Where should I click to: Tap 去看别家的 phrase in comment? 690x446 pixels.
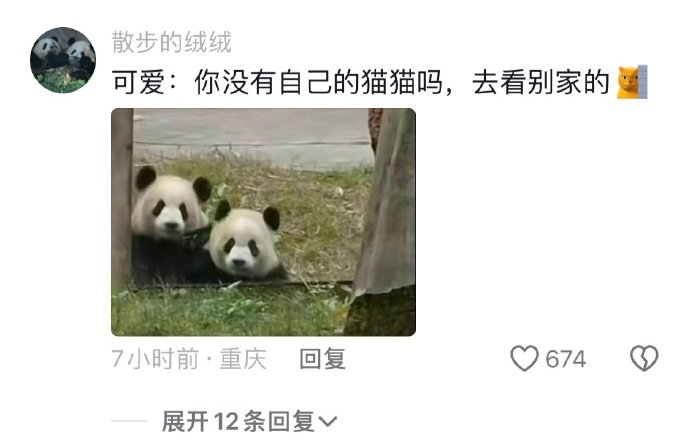(x=541, y=82)
